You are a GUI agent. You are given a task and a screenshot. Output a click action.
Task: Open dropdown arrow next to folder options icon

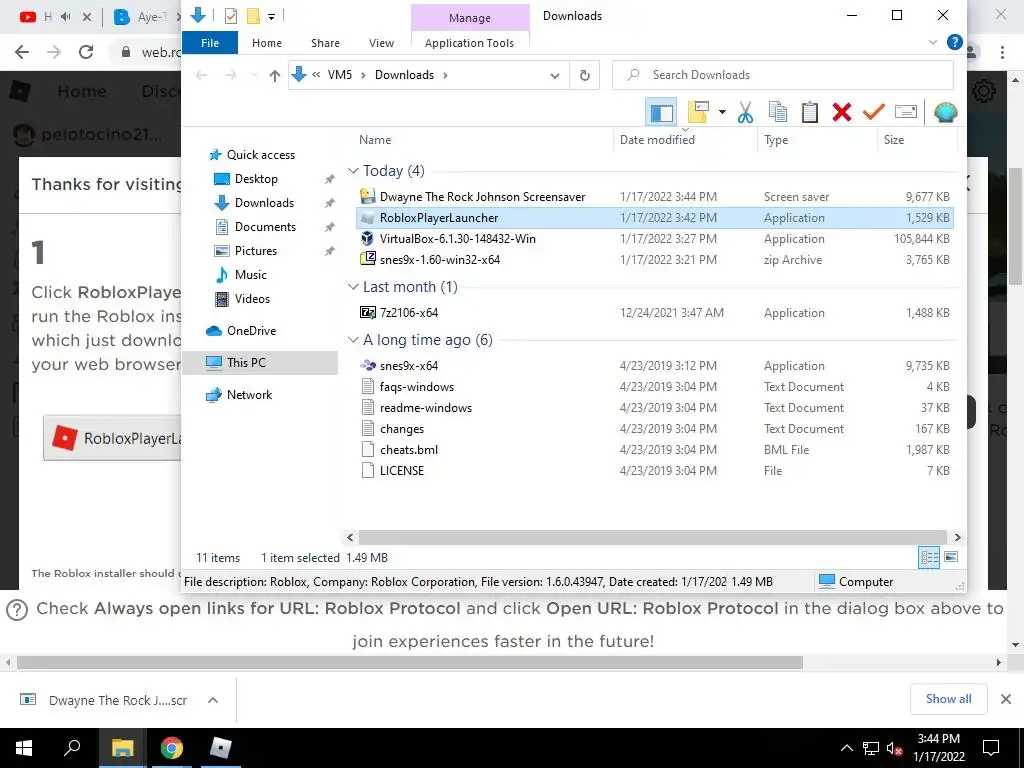pyautogui.click(x=722, y=112)
